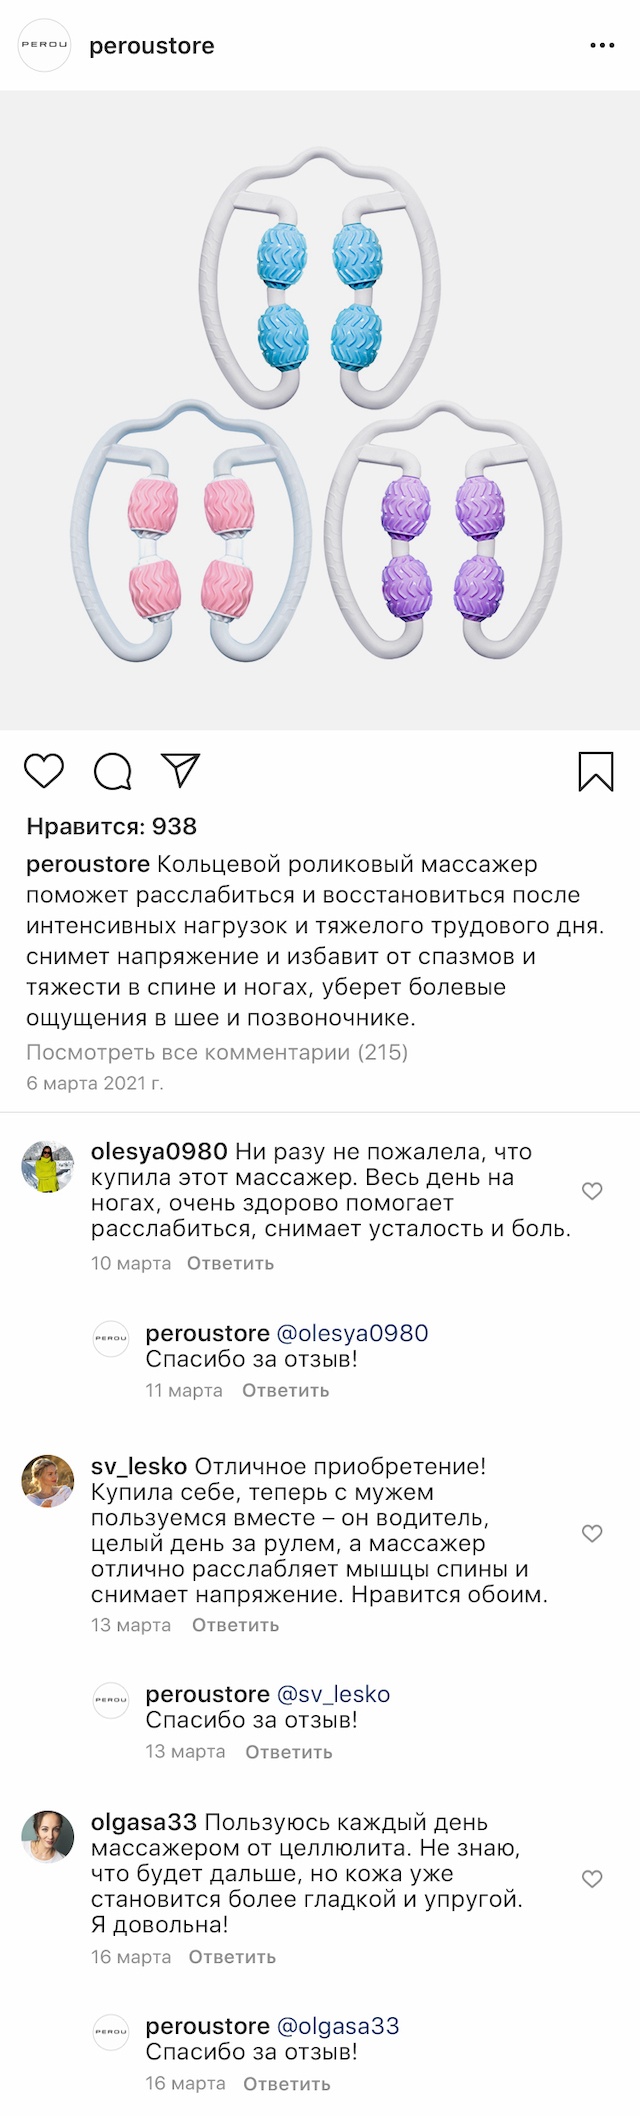Save the post with the bookmark icon
The image size is (640, 2116).
point(596,771)
